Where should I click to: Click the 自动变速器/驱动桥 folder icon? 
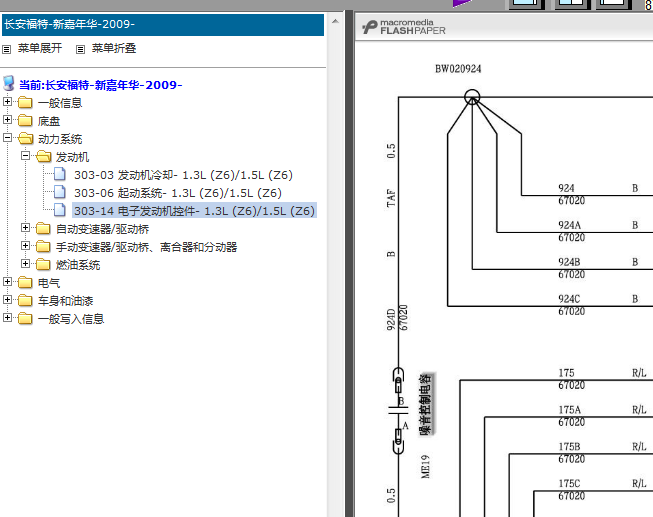point(43,228)
